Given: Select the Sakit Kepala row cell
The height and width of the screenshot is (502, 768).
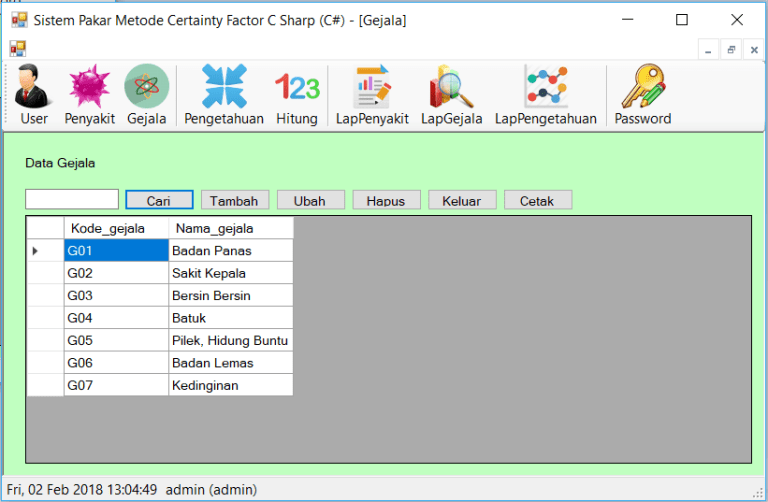Looking at the screenshot, I should click(x=230, y=273).
